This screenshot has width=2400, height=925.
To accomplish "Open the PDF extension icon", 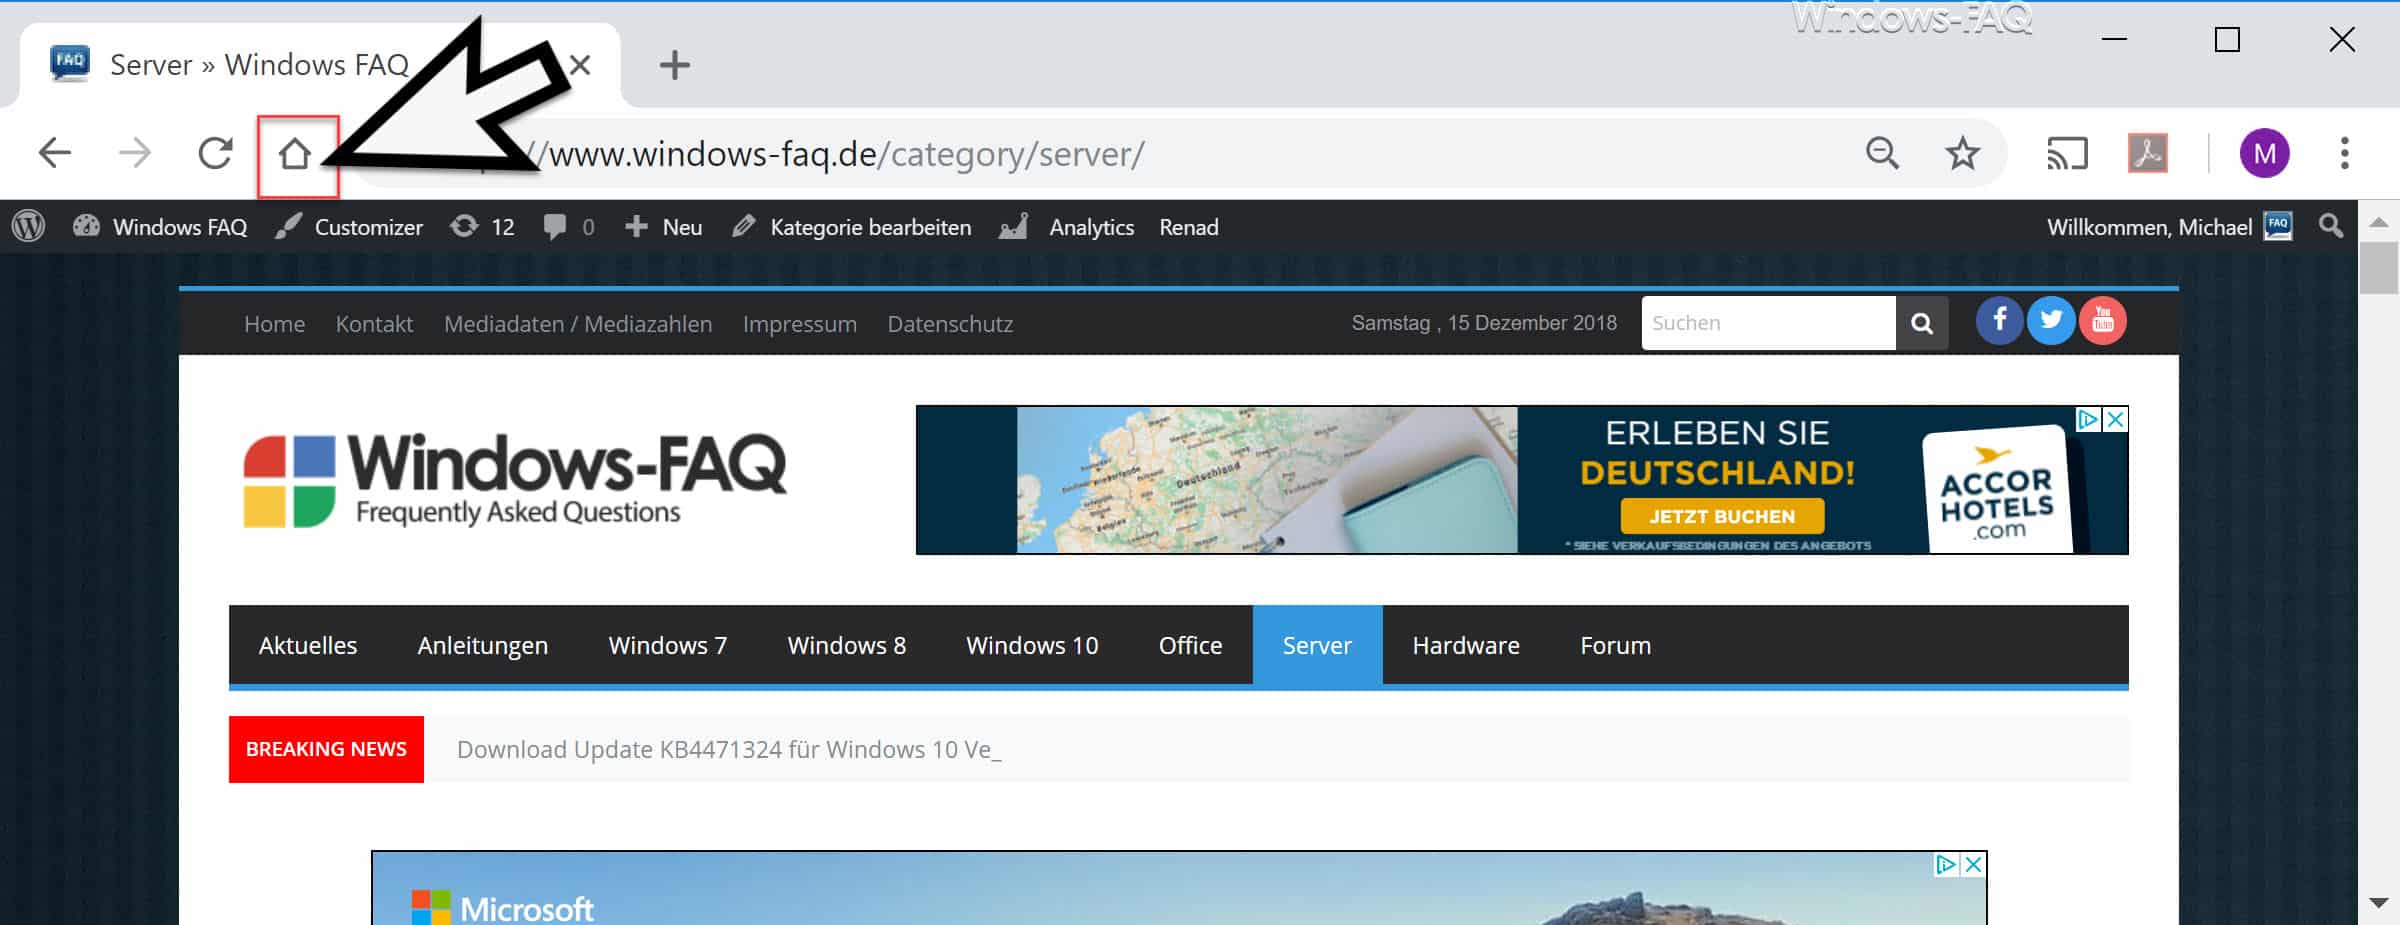I will 2147,153.
